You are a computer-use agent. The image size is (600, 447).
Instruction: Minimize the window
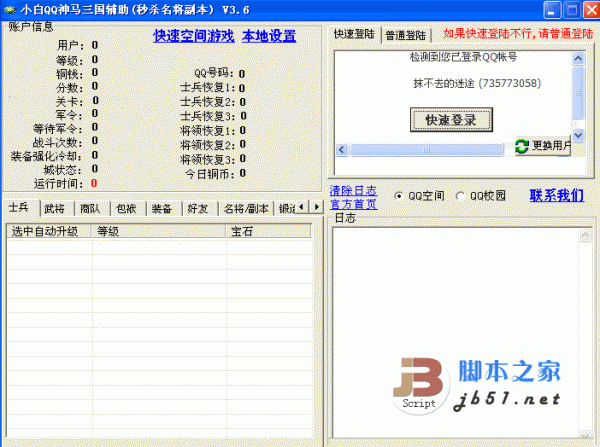point(552,10)
